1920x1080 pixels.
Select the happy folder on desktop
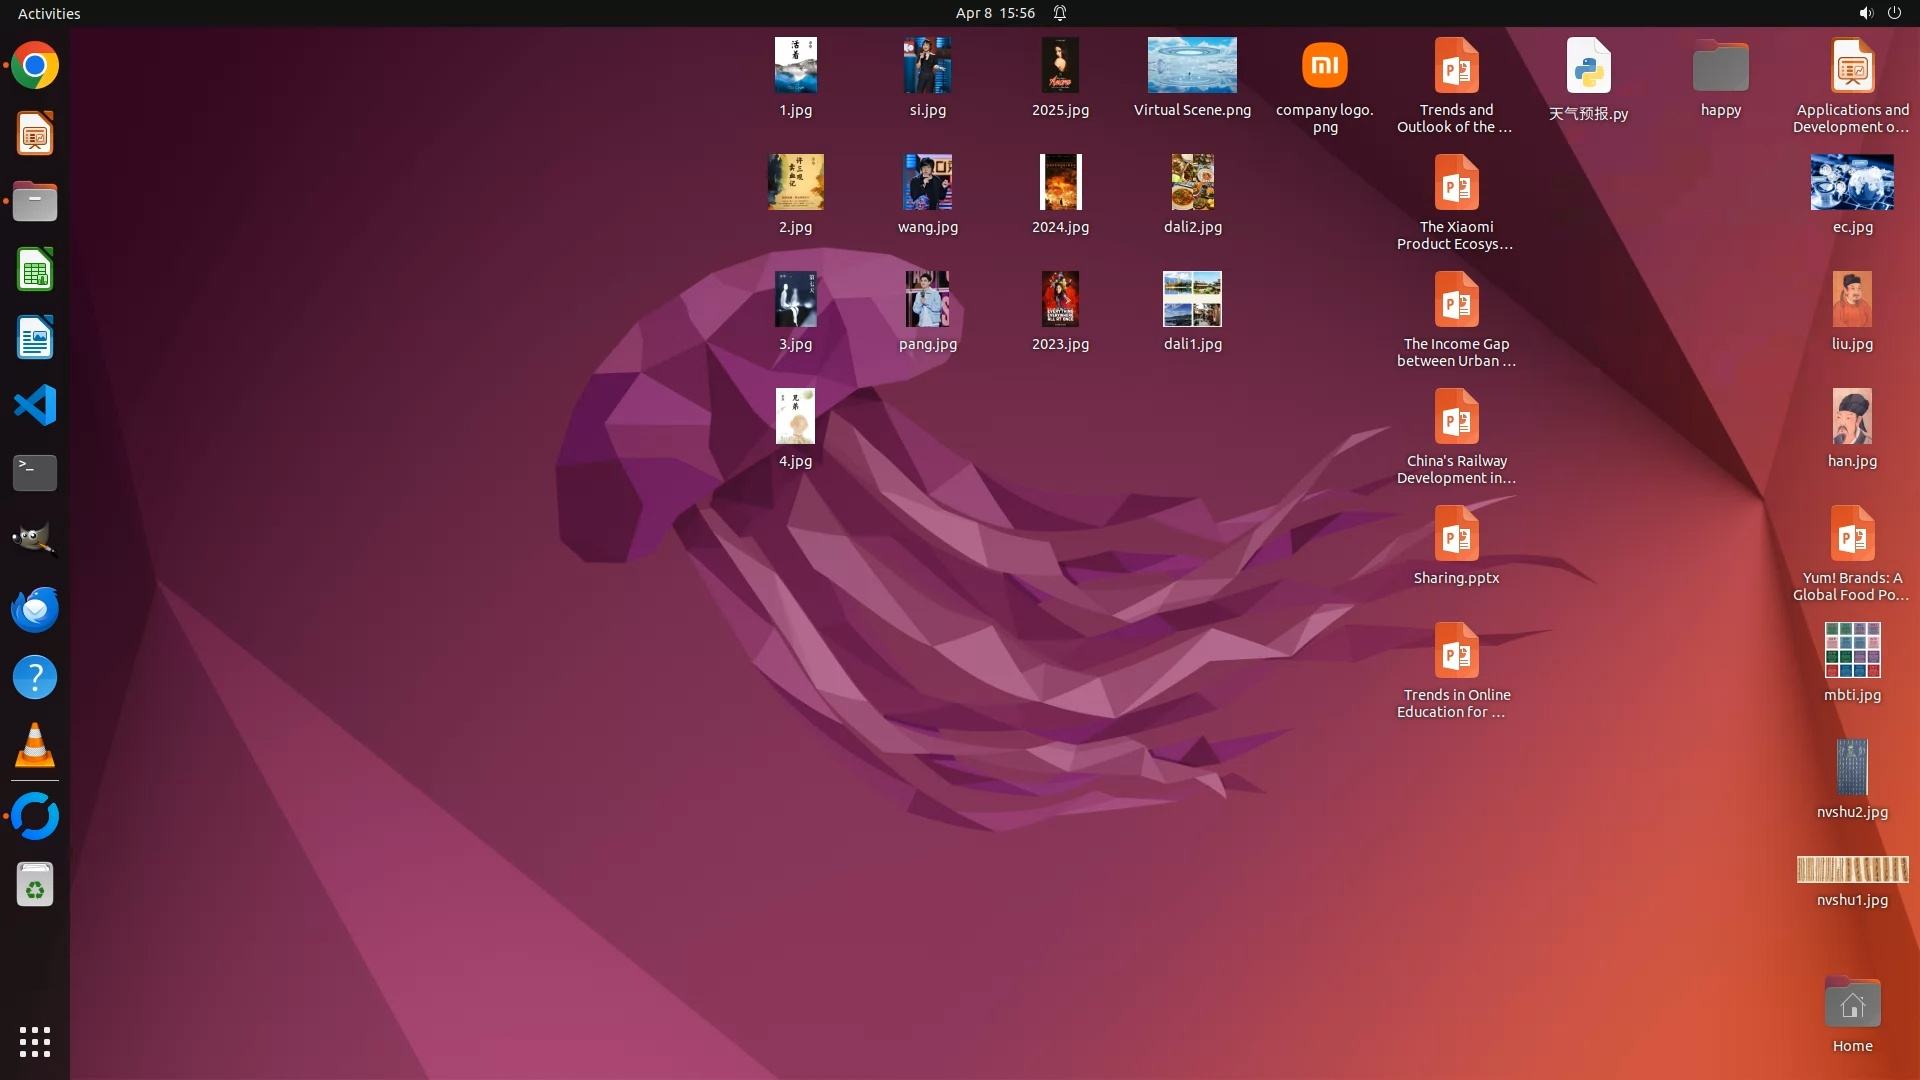(x=1720, y=66)
